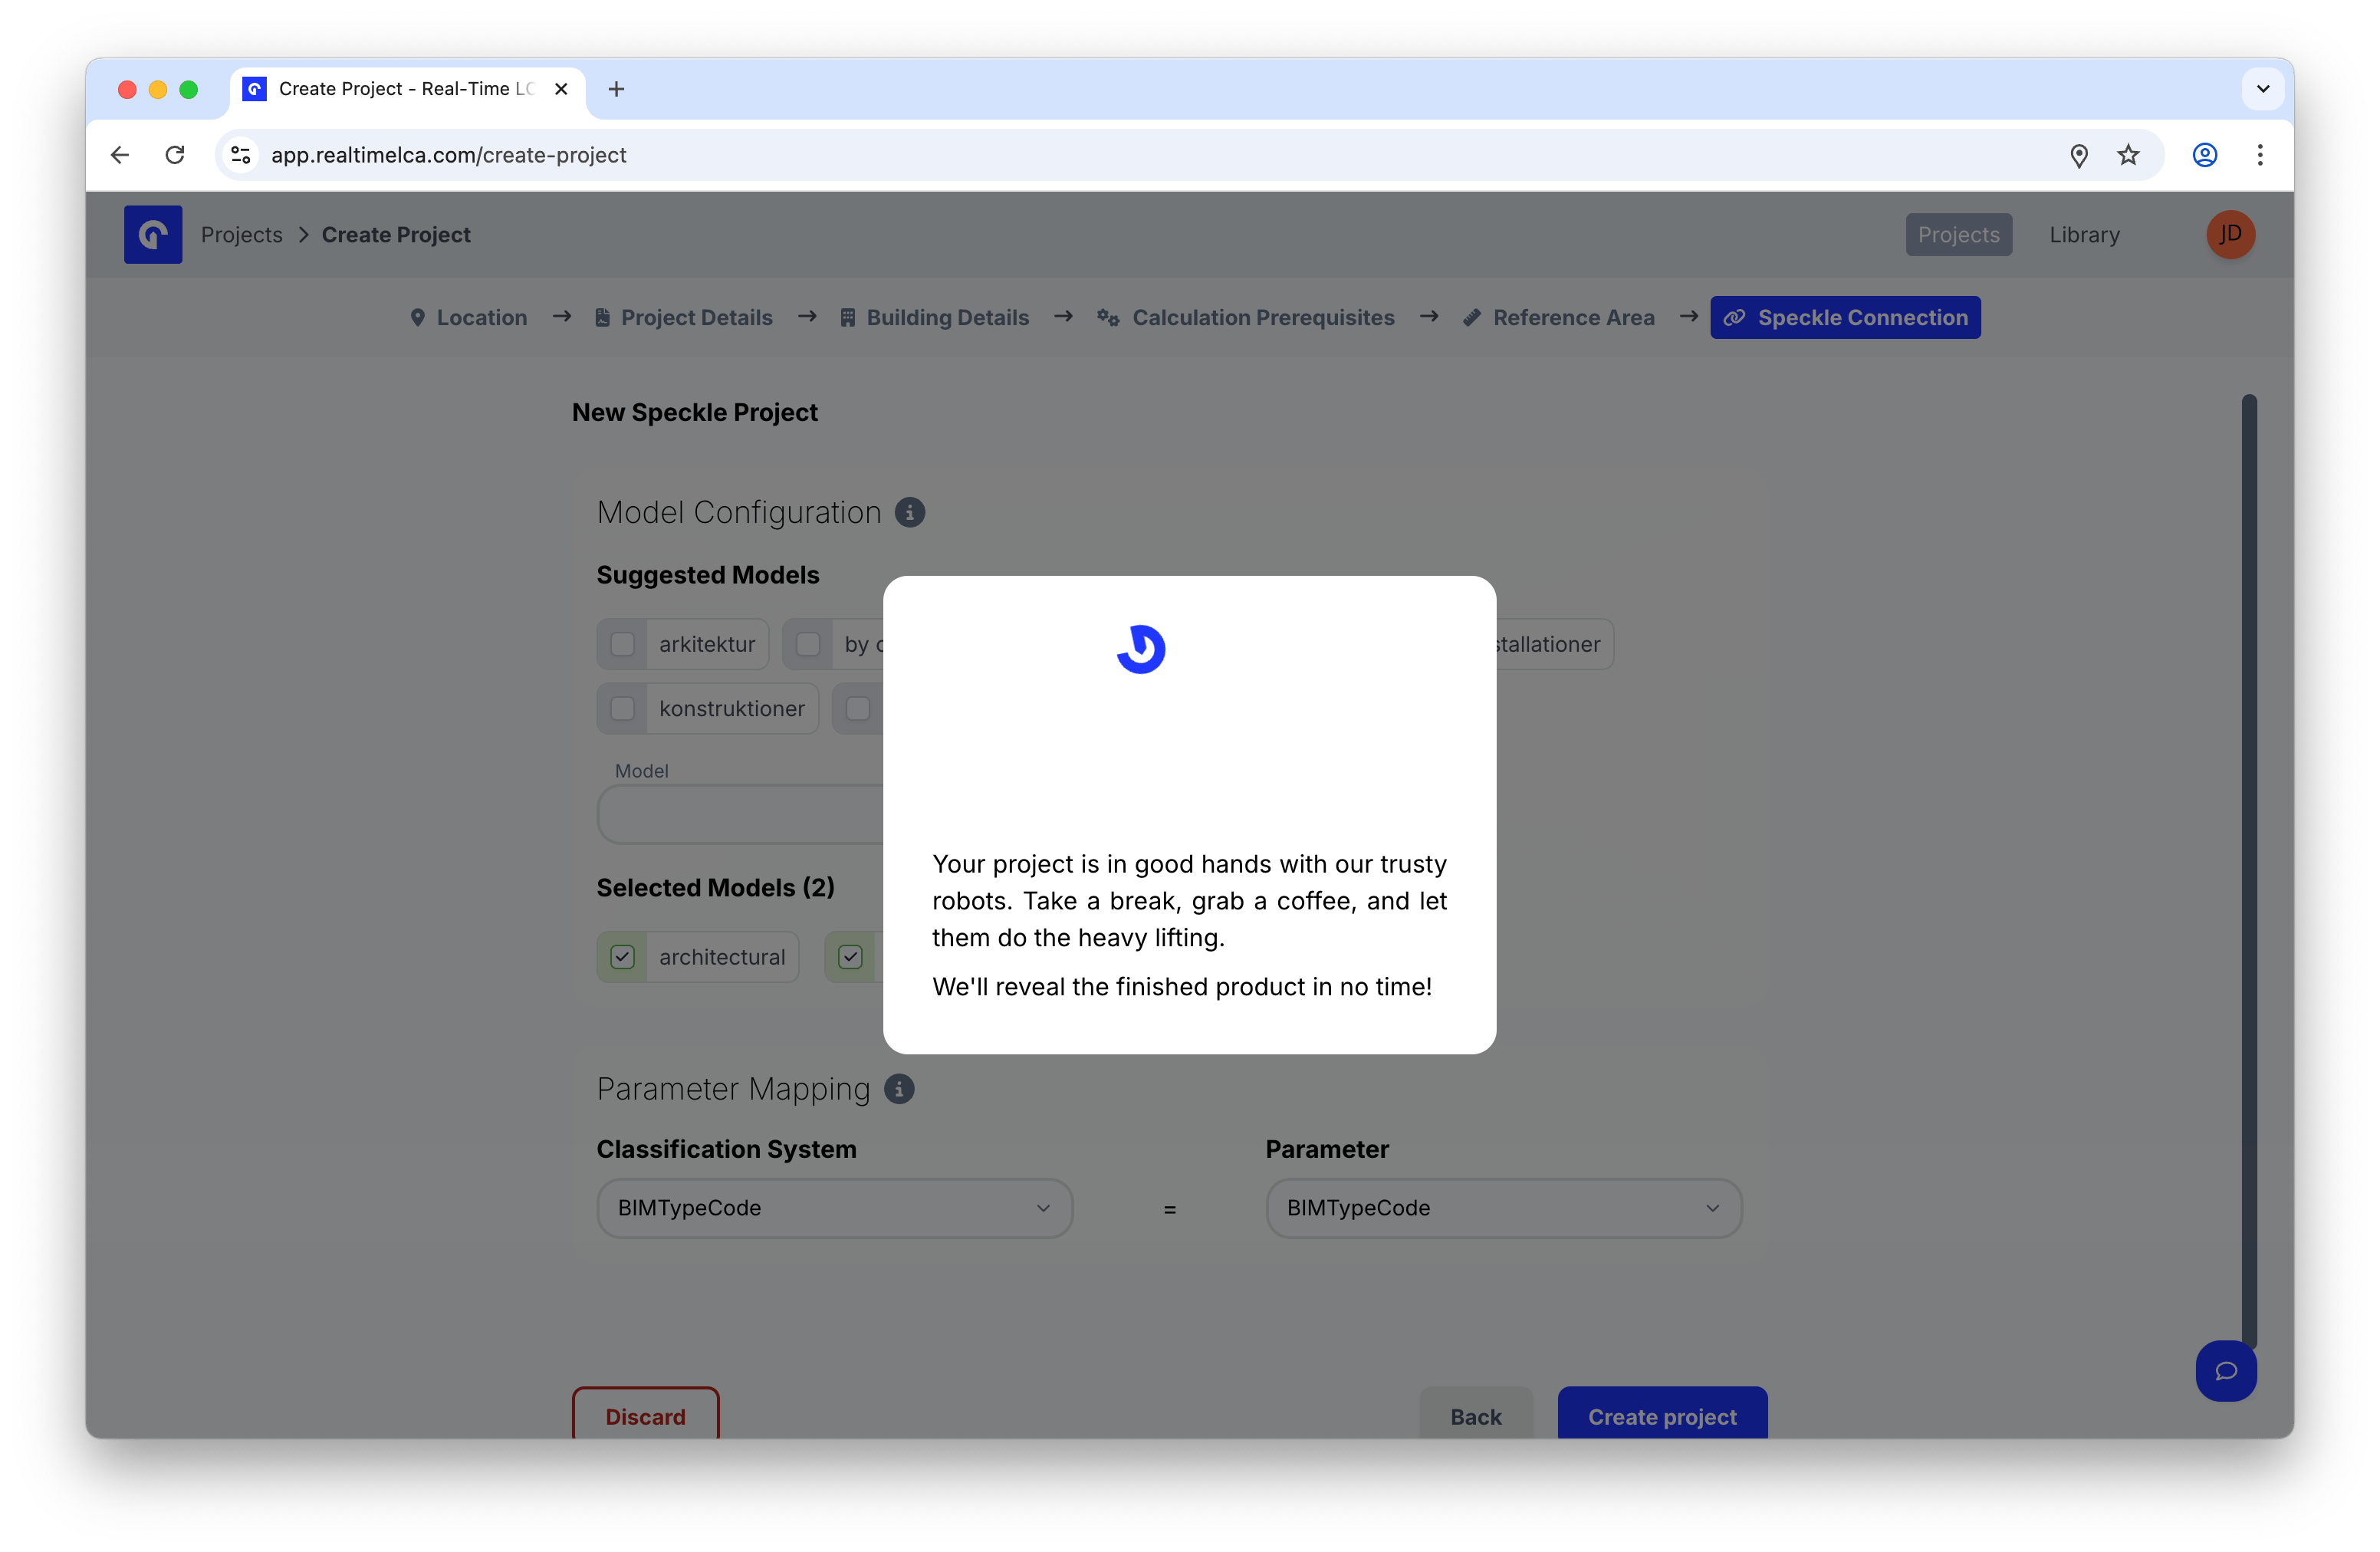This screenshot has height=1552, width=2380.
Task: Click the page vertical scrollbar
Action: (x=2249, y=870)
